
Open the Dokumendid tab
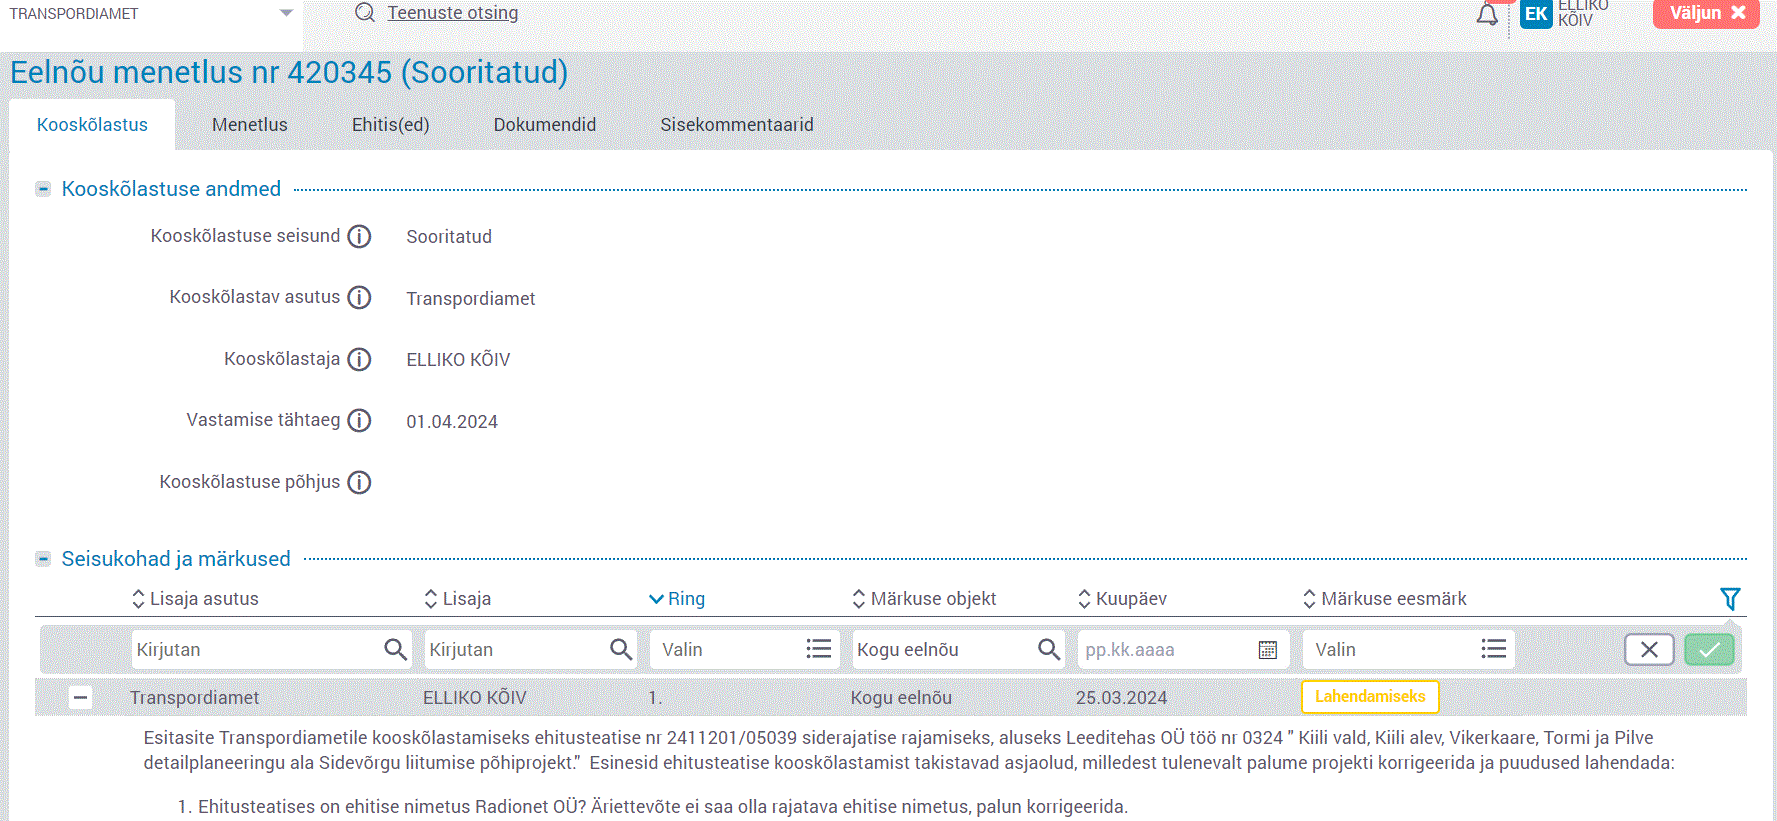(545, 125)
